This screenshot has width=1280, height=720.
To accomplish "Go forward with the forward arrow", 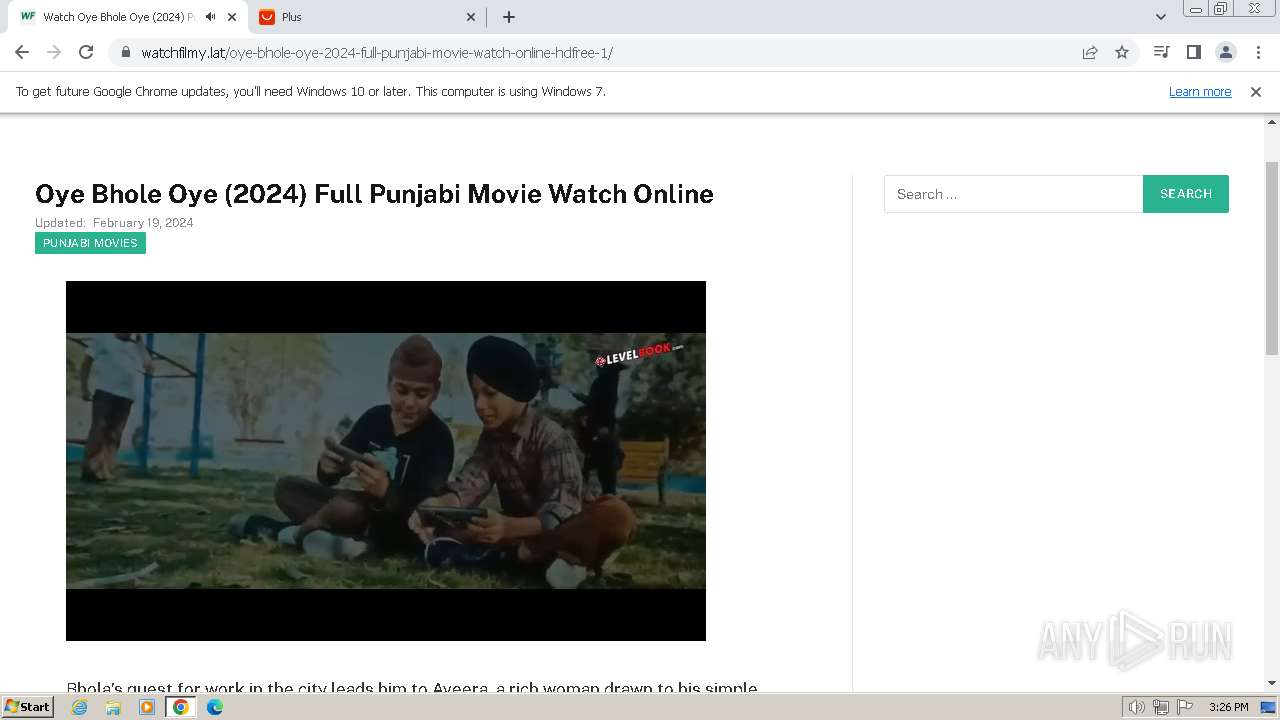I will tap(54, 52).
